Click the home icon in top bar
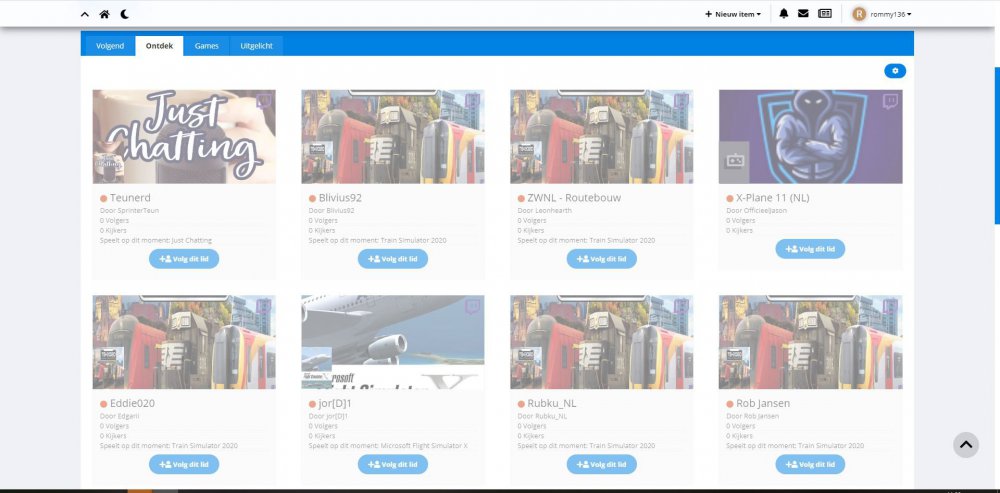 104,14
